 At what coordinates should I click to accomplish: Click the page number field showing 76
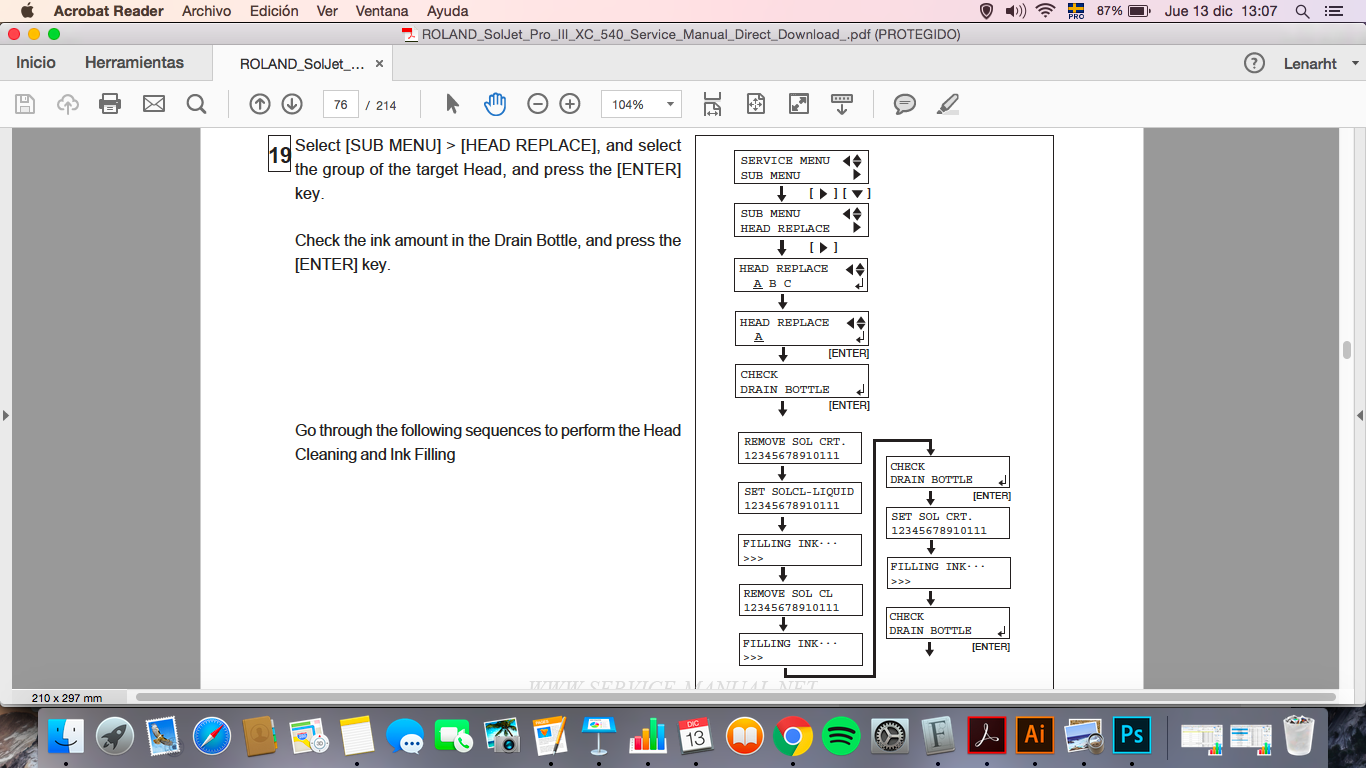(x=341, y=104)
